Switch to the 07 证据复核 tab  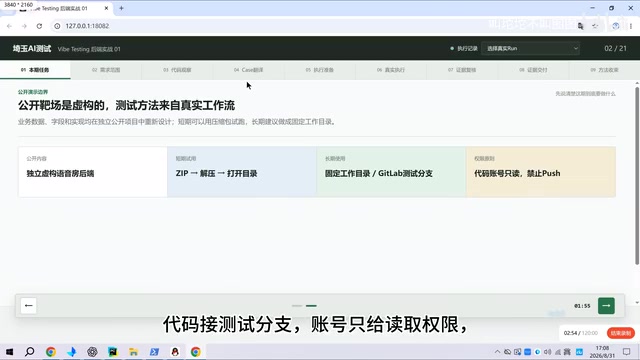tap(462, 70)
